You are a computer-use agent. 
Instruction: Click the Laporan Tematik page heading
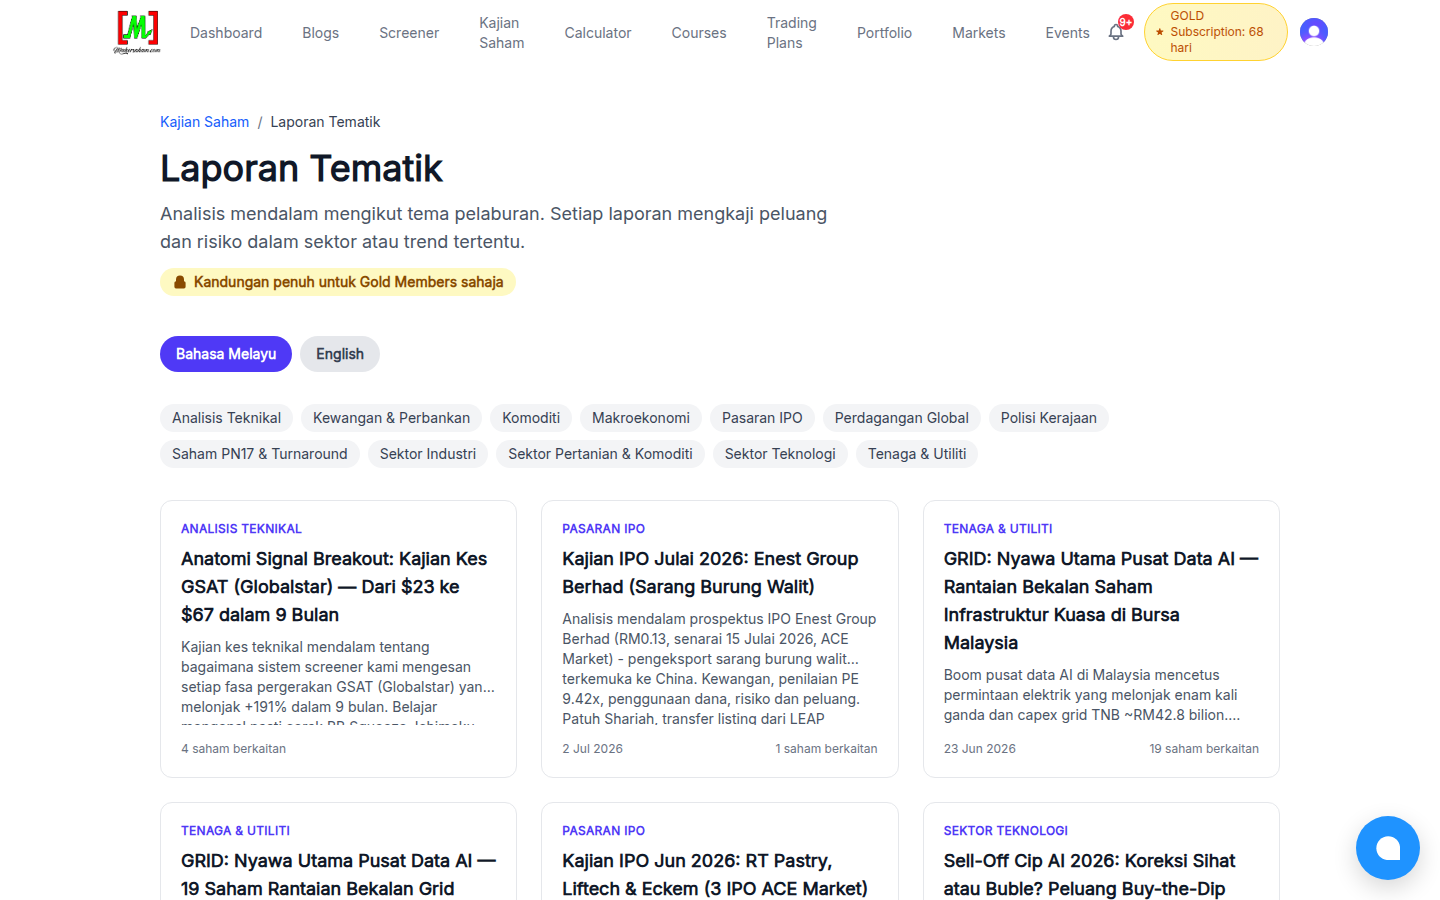301,169
